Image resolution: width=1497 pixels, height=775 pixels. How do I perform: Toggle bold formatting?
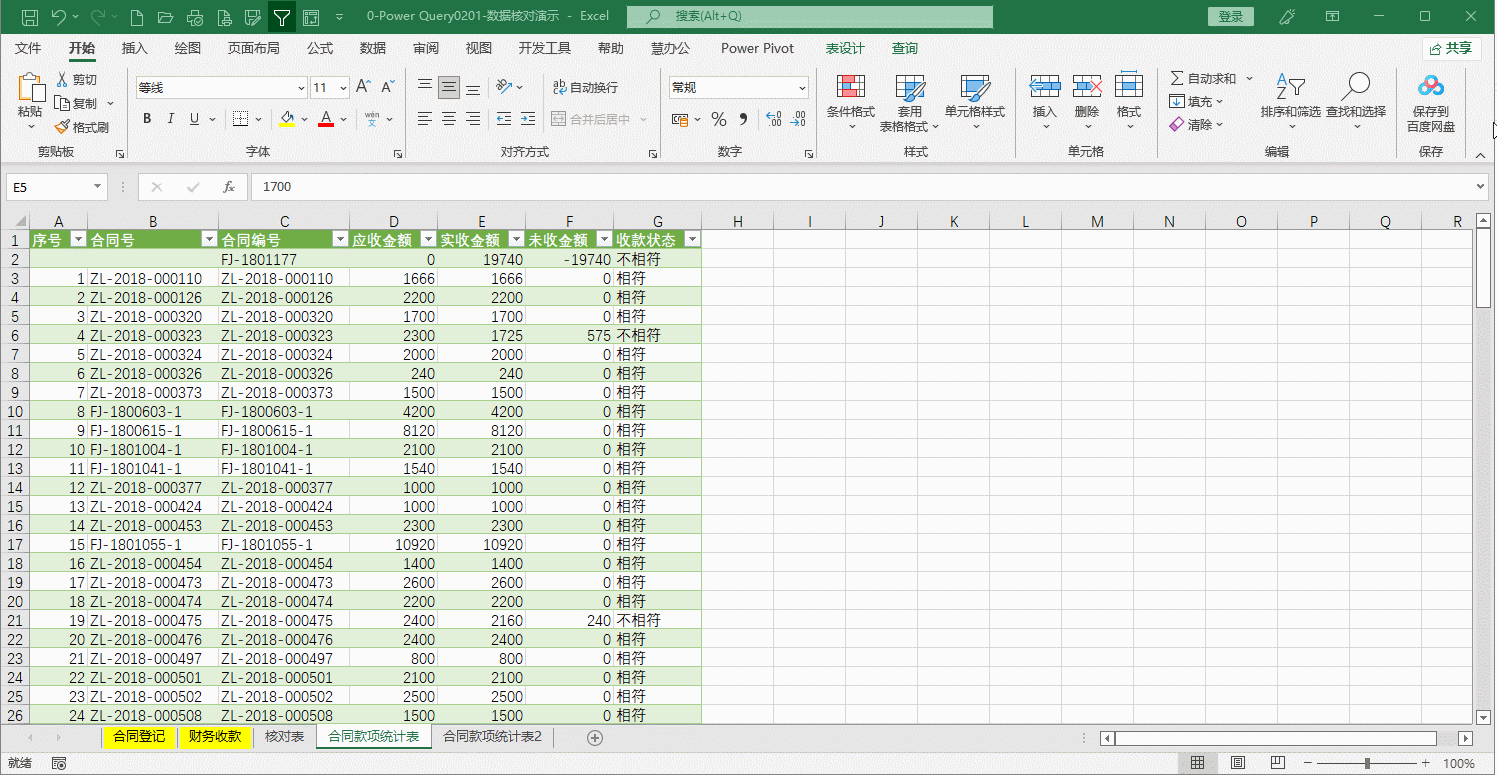coord(147,119)
